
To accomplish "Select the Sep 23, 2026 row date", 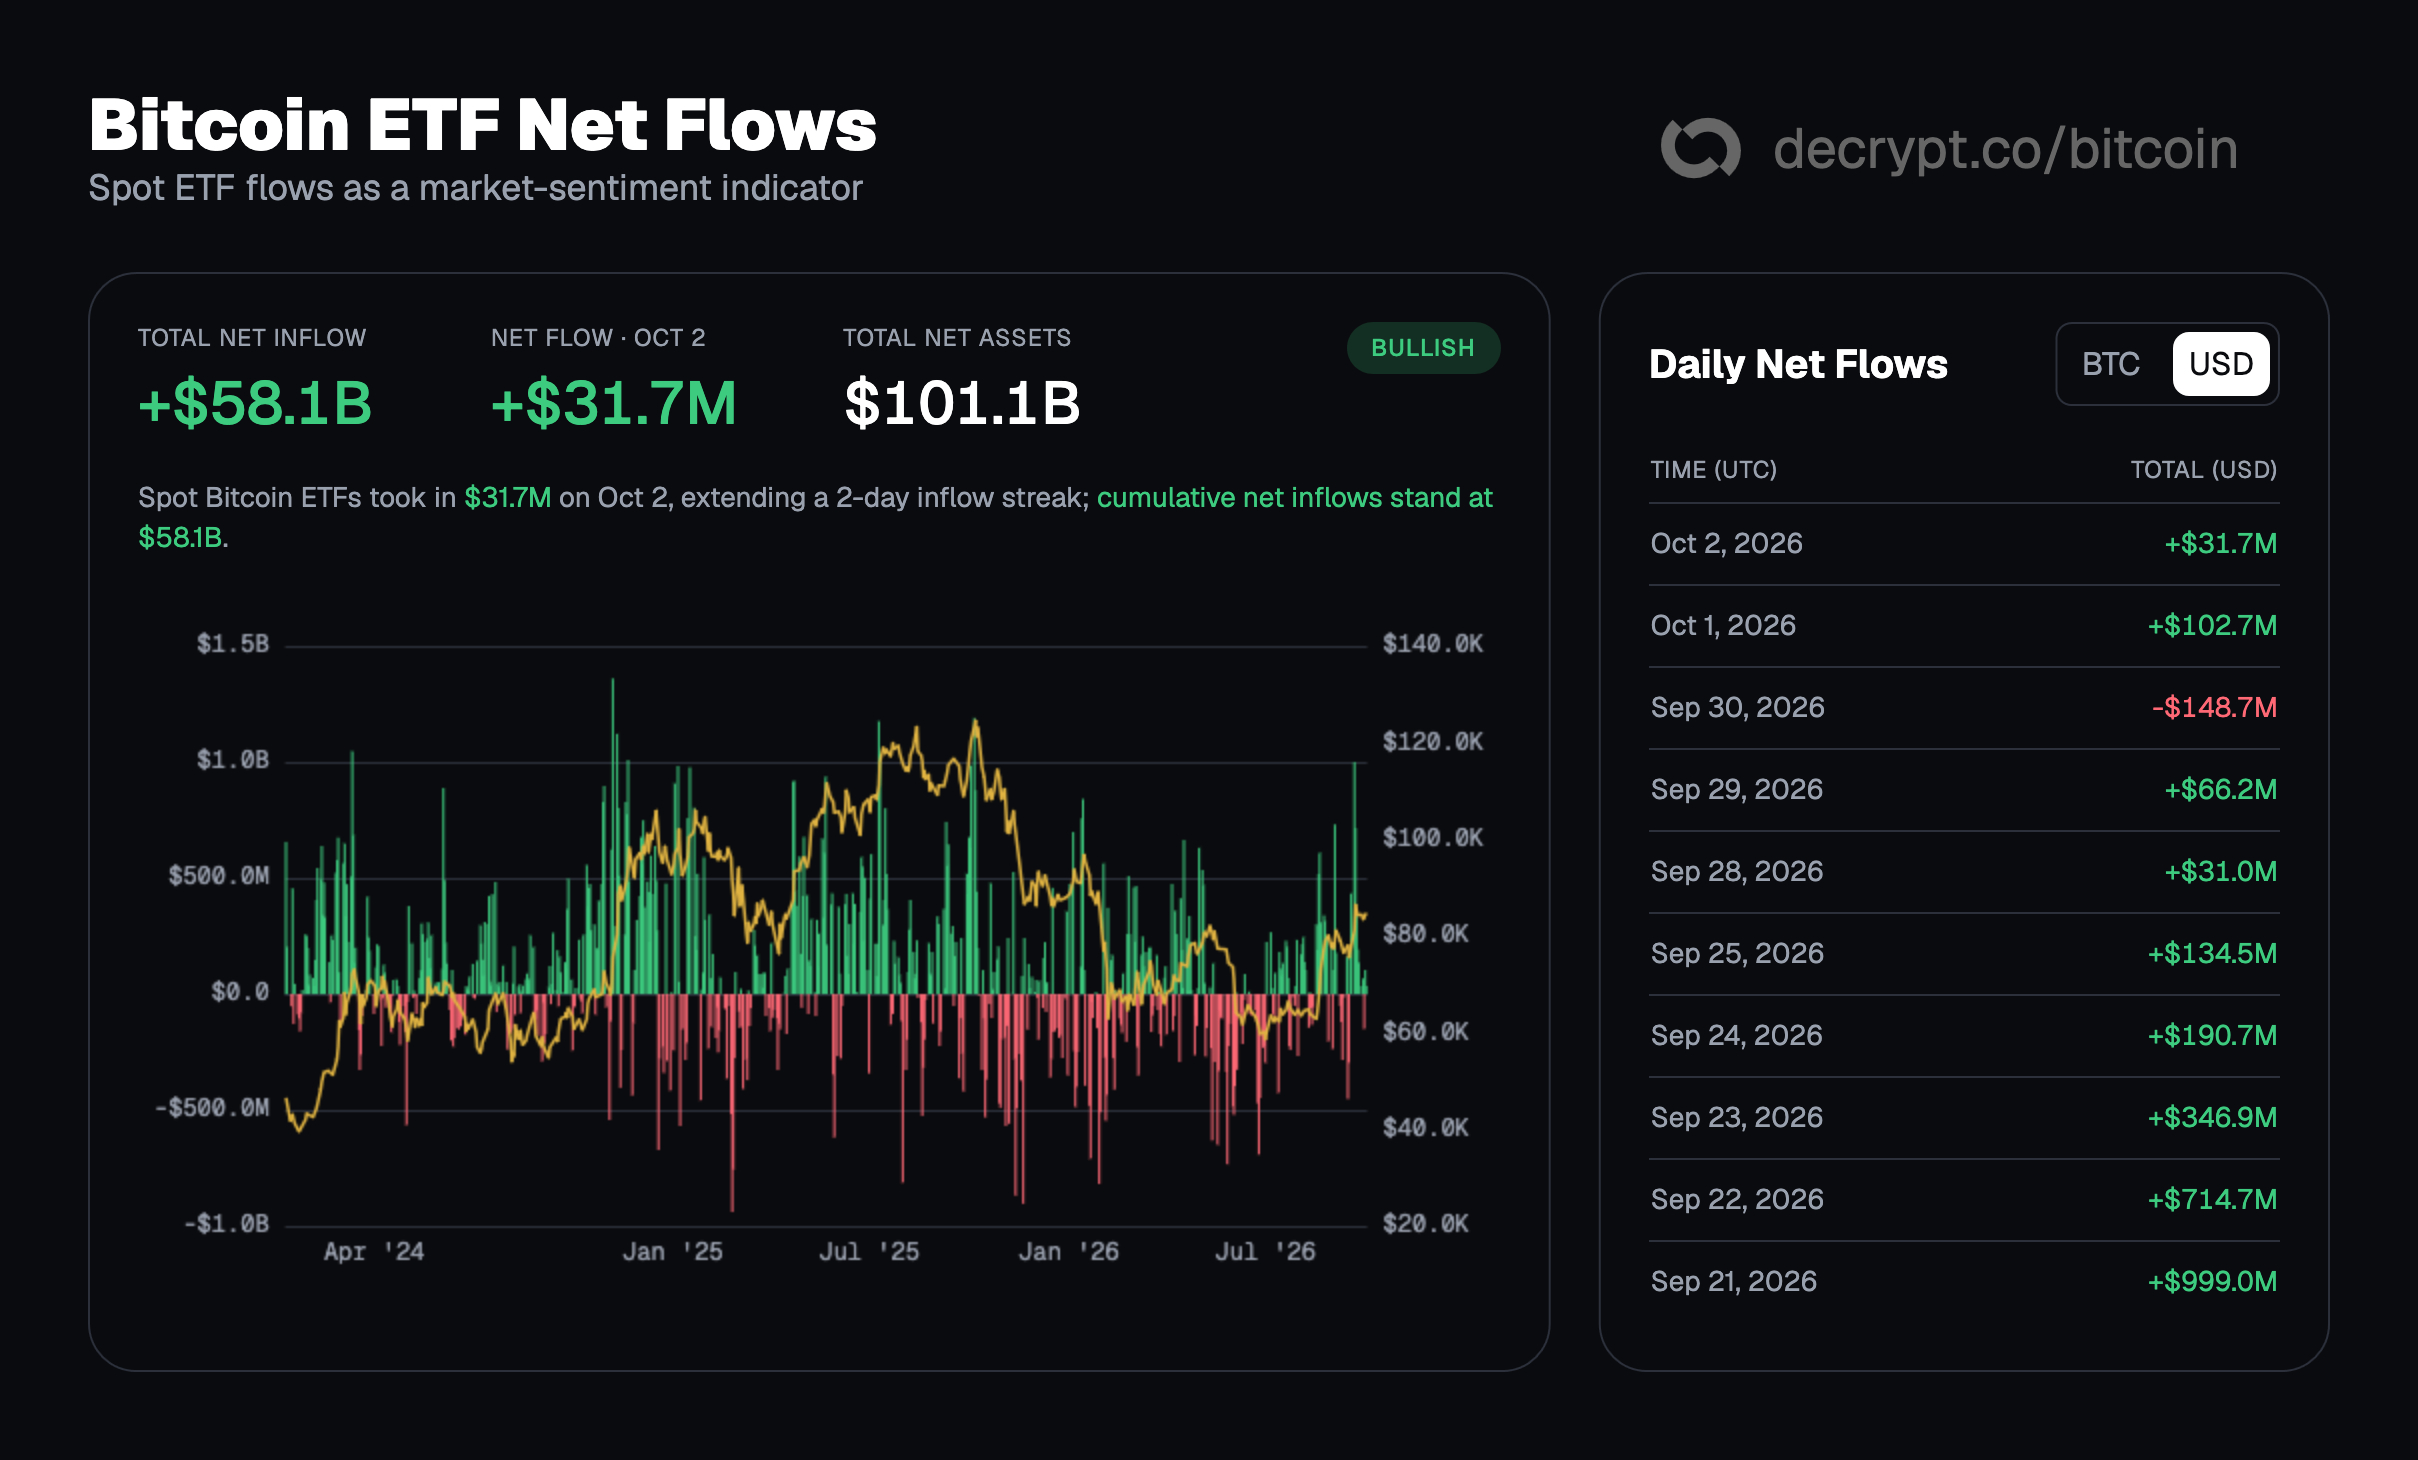I will pyautogui.click(x=1737, y=1117).
